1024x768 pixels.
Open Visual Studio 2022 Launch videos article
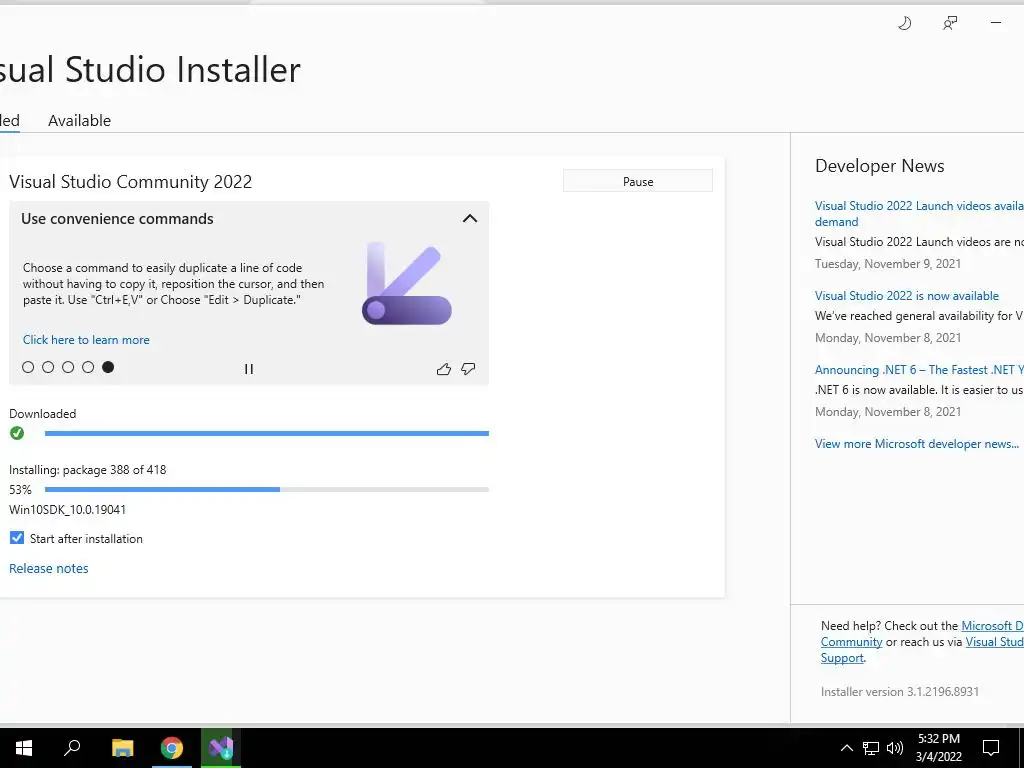[x=919, y=214]
